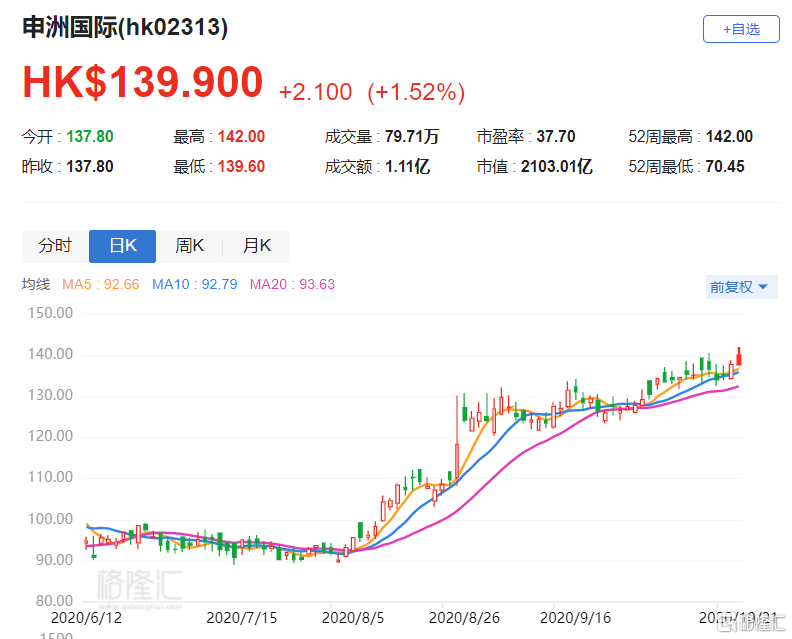792x639 pixels.
Task: Switch to the 分时 intraday tab
Action: (55, 246)
